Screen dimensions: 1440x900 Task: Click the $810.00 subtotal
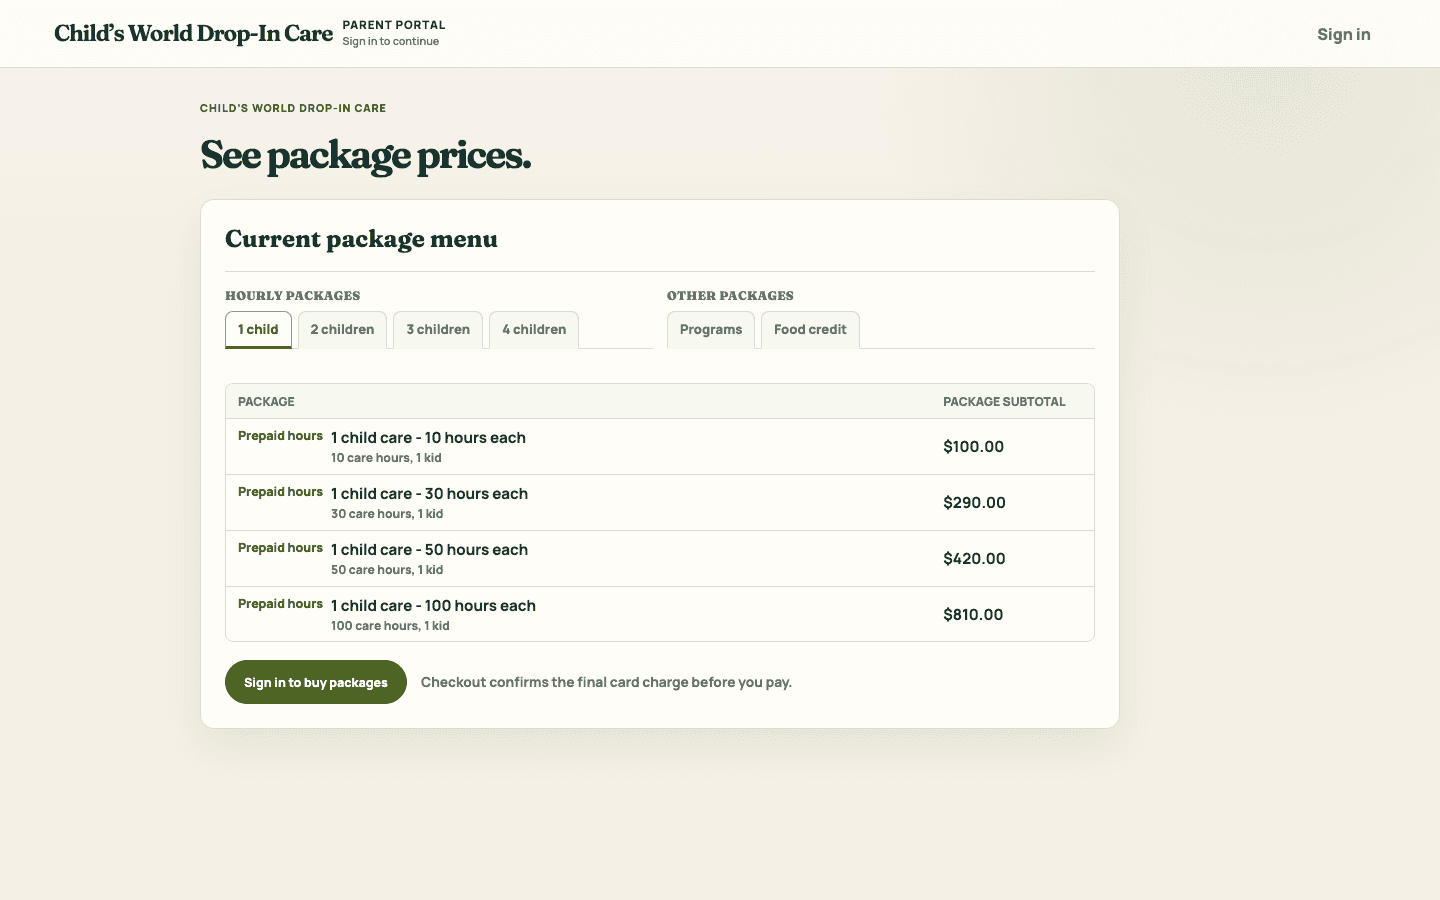[973, 615]
